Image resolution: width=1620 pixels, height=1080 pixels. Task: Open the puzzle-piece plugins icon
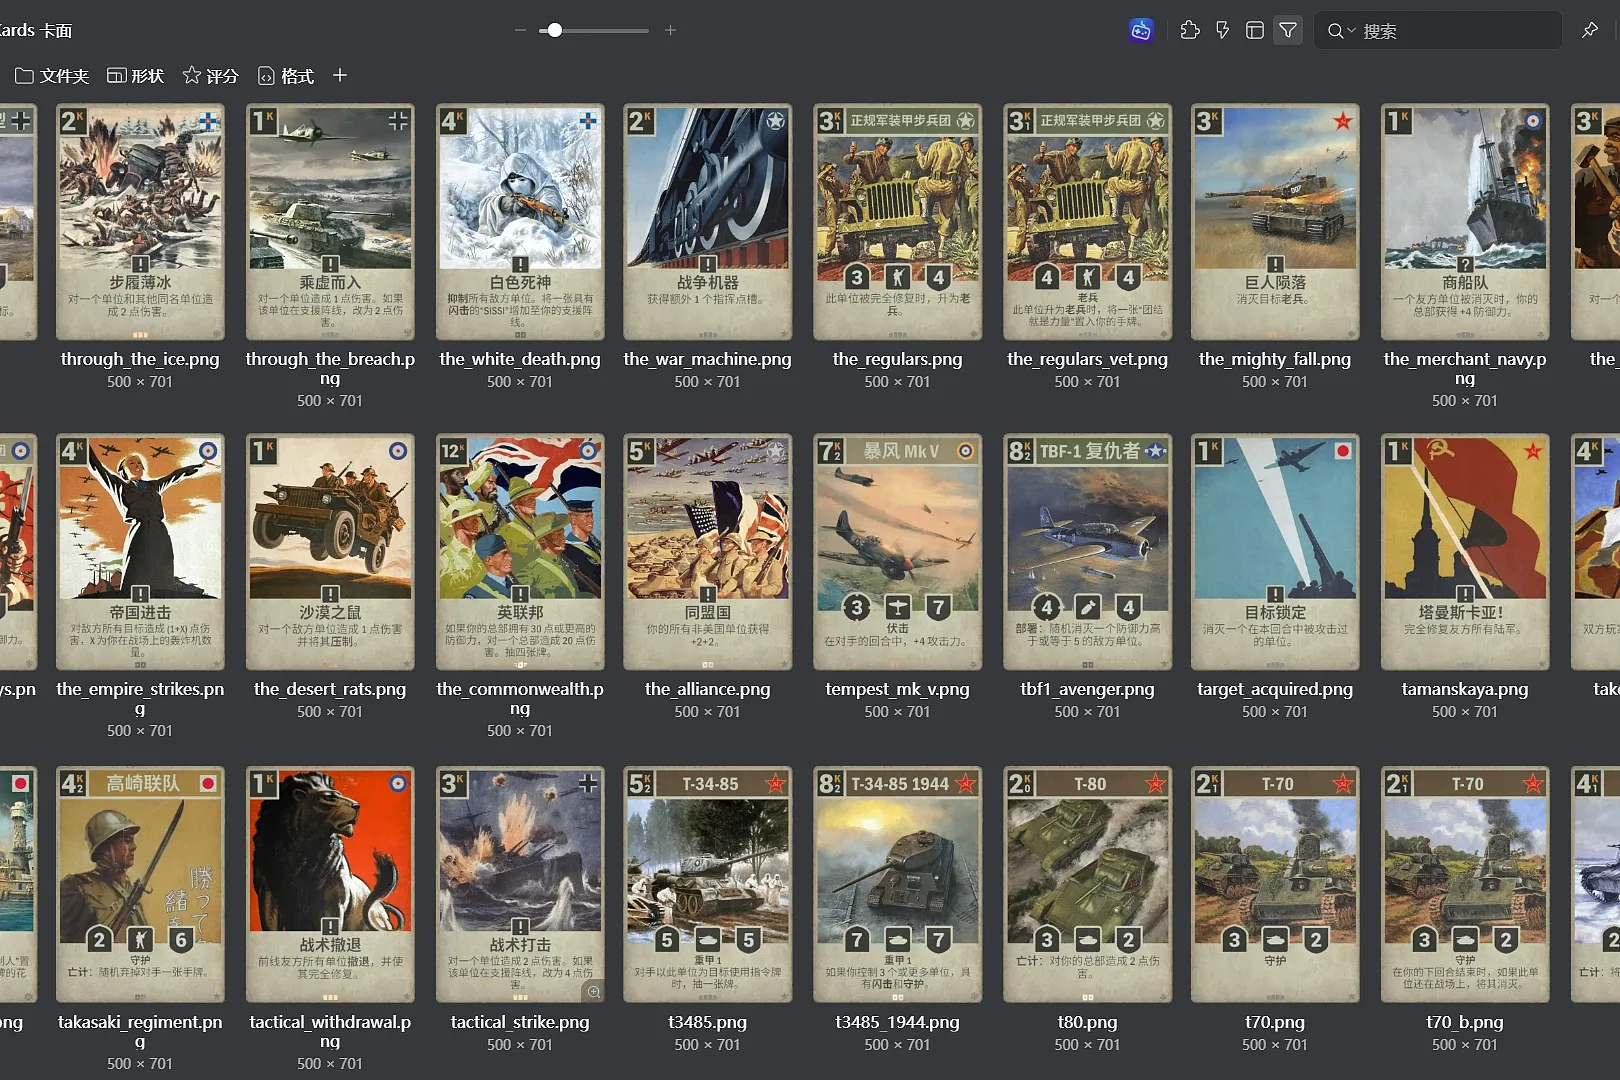pyautogui.click(x=1190, y=31)
